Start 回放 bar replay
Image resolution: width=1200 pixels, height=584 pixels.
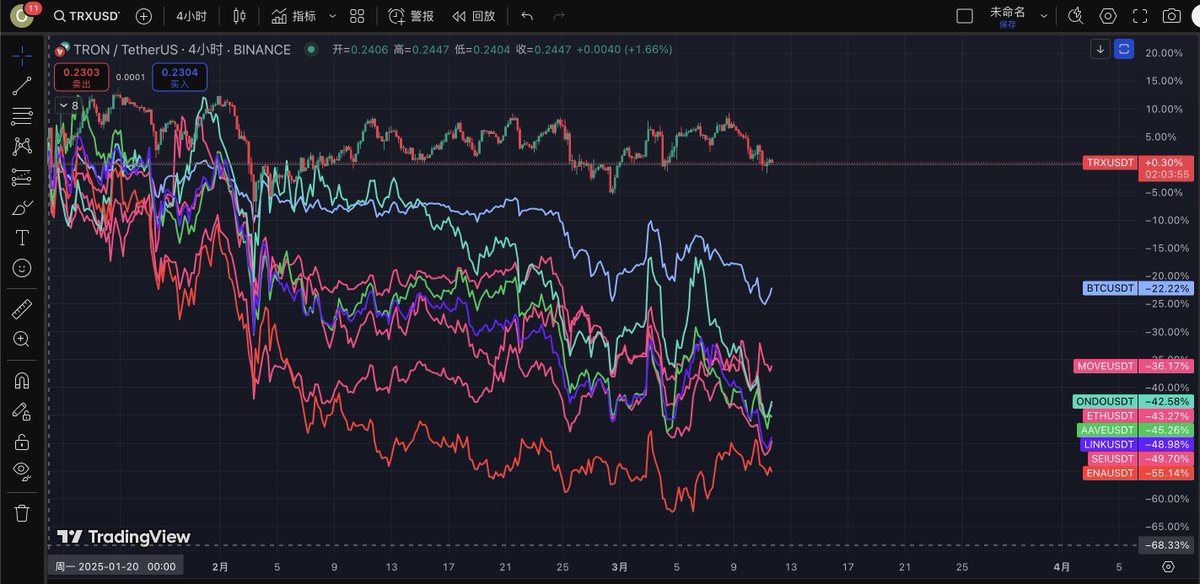coord(473,16)
